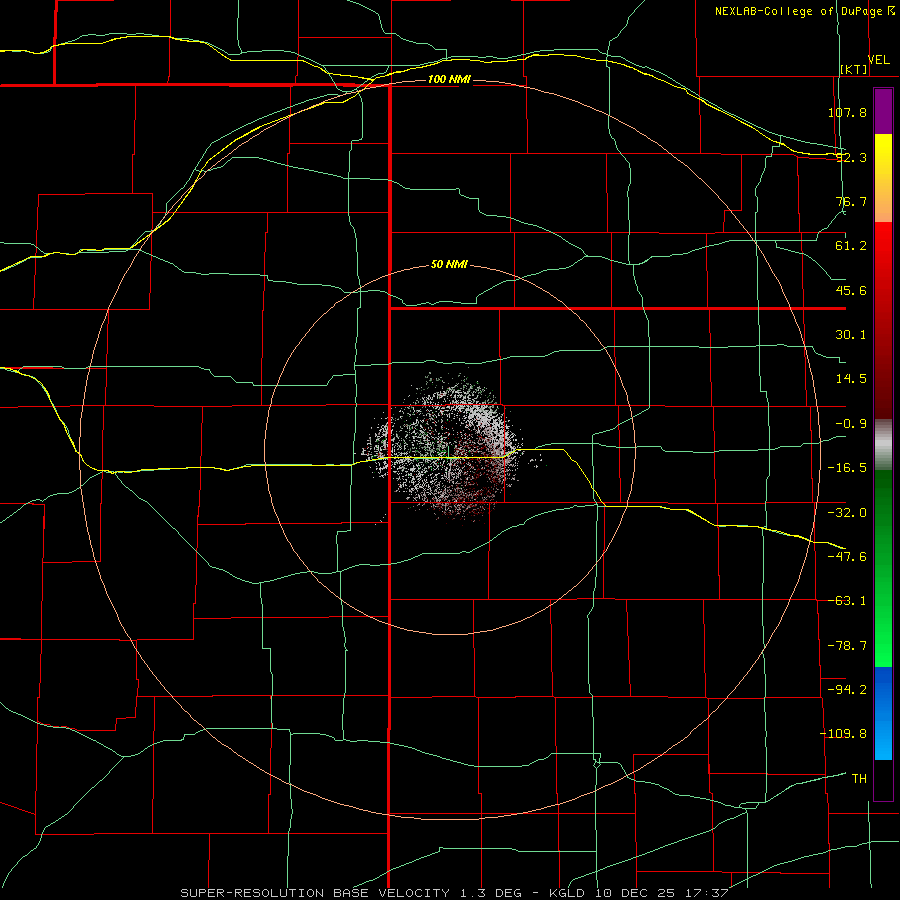Click the 50 NMI range ring label
900x900 pixels.
click(449, 264)
